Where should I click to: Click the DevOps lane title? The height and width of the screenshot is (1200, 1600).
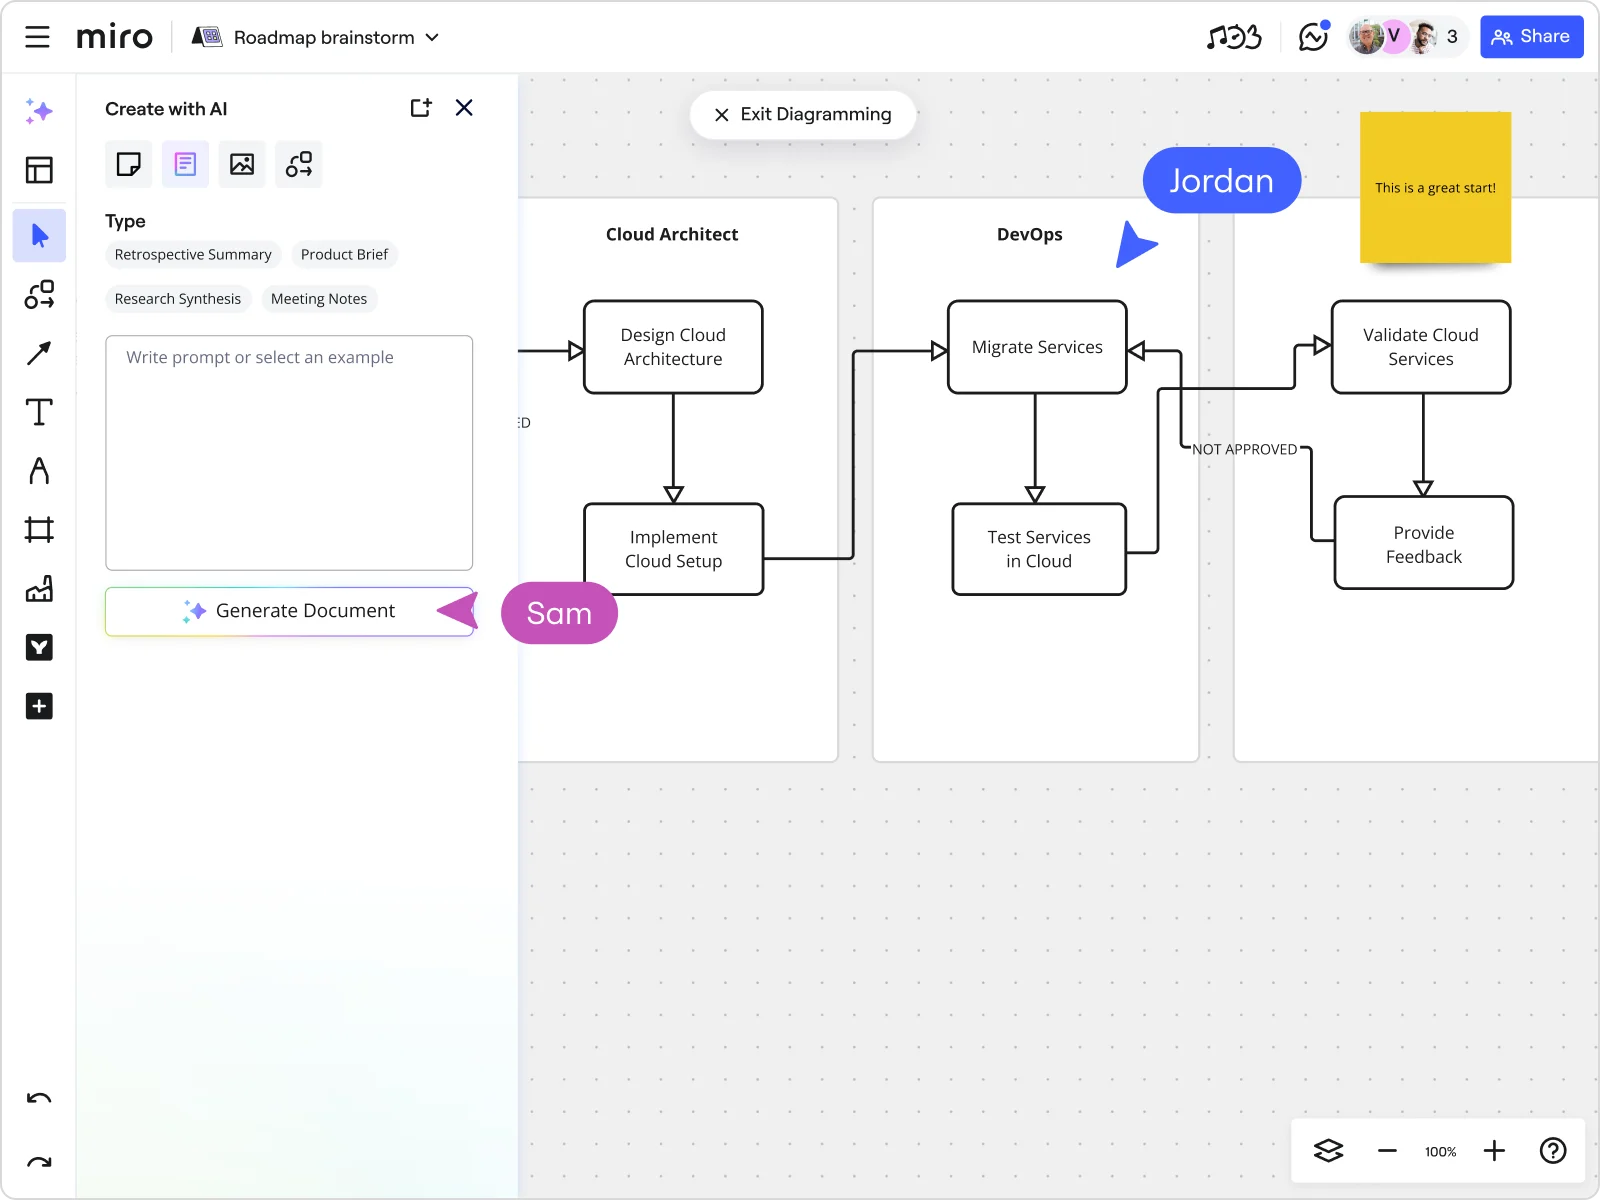pos(1030,234)
